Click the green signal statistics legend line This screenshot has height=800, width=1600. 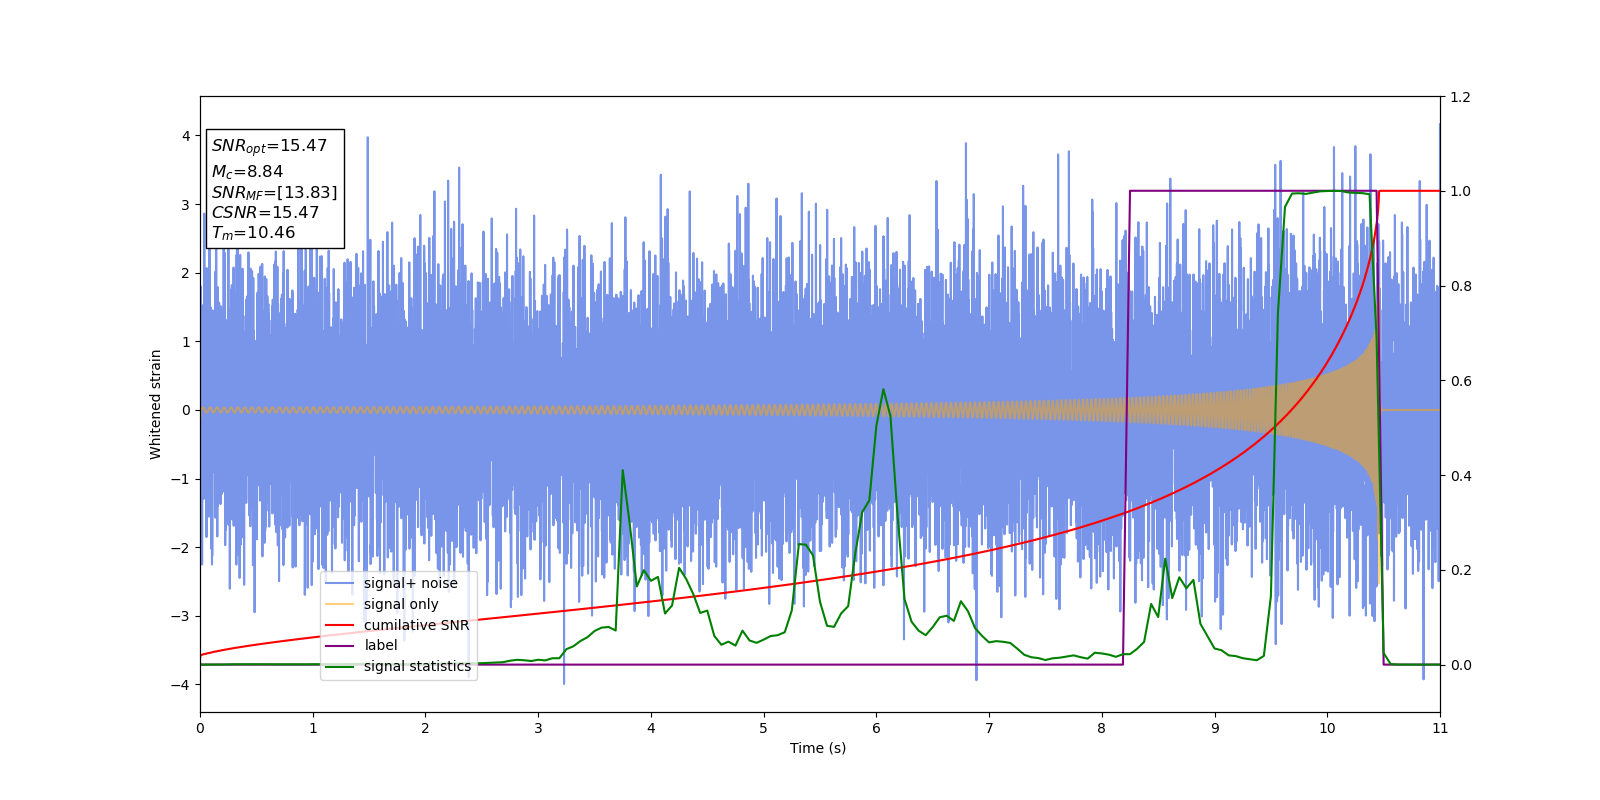click(340, 666)
